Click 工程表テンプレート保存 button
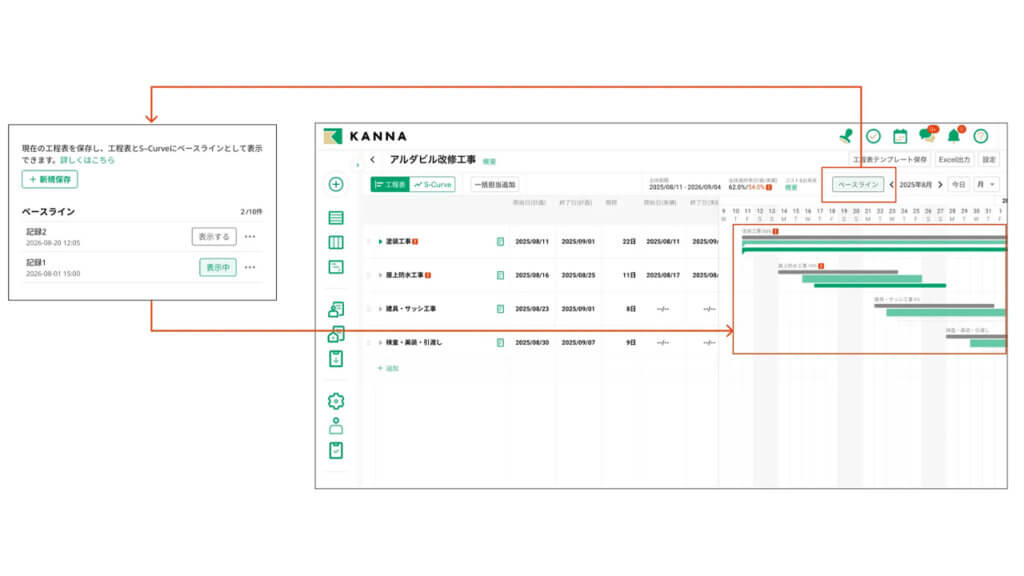The width and height of the screenshot is (1024, 576). pos(889,159)
